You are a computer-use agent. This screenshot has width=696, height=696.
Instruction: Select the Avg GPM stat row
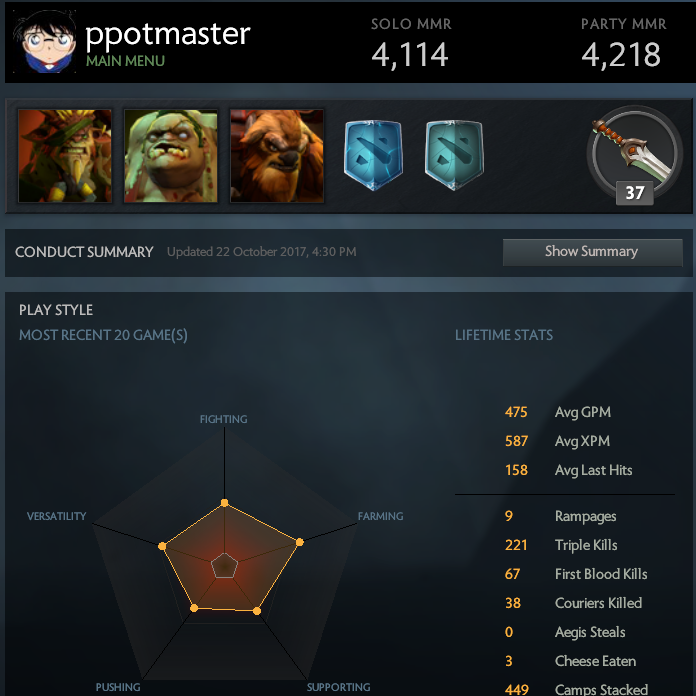pyautogui.click(x=565, y=412)
